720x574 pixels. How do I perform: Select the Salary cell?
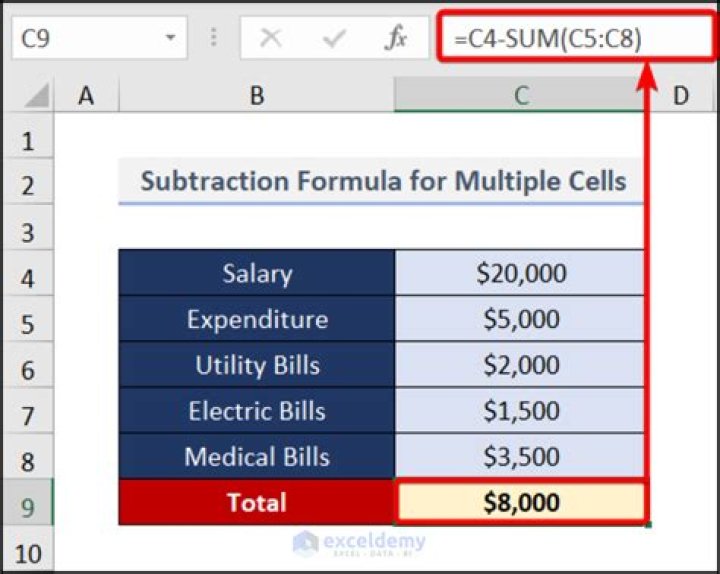pos(257,273)
